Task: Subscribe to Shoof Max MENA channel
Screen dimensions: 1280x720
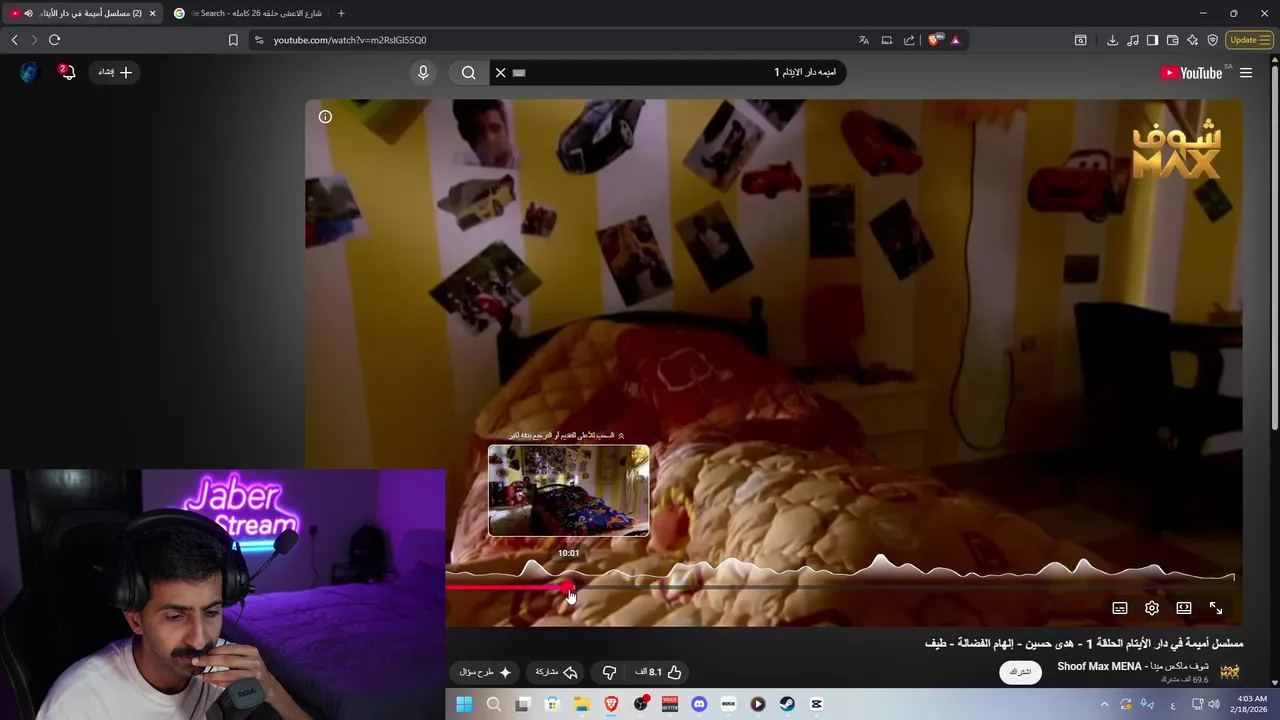Action: [1020, 672]
